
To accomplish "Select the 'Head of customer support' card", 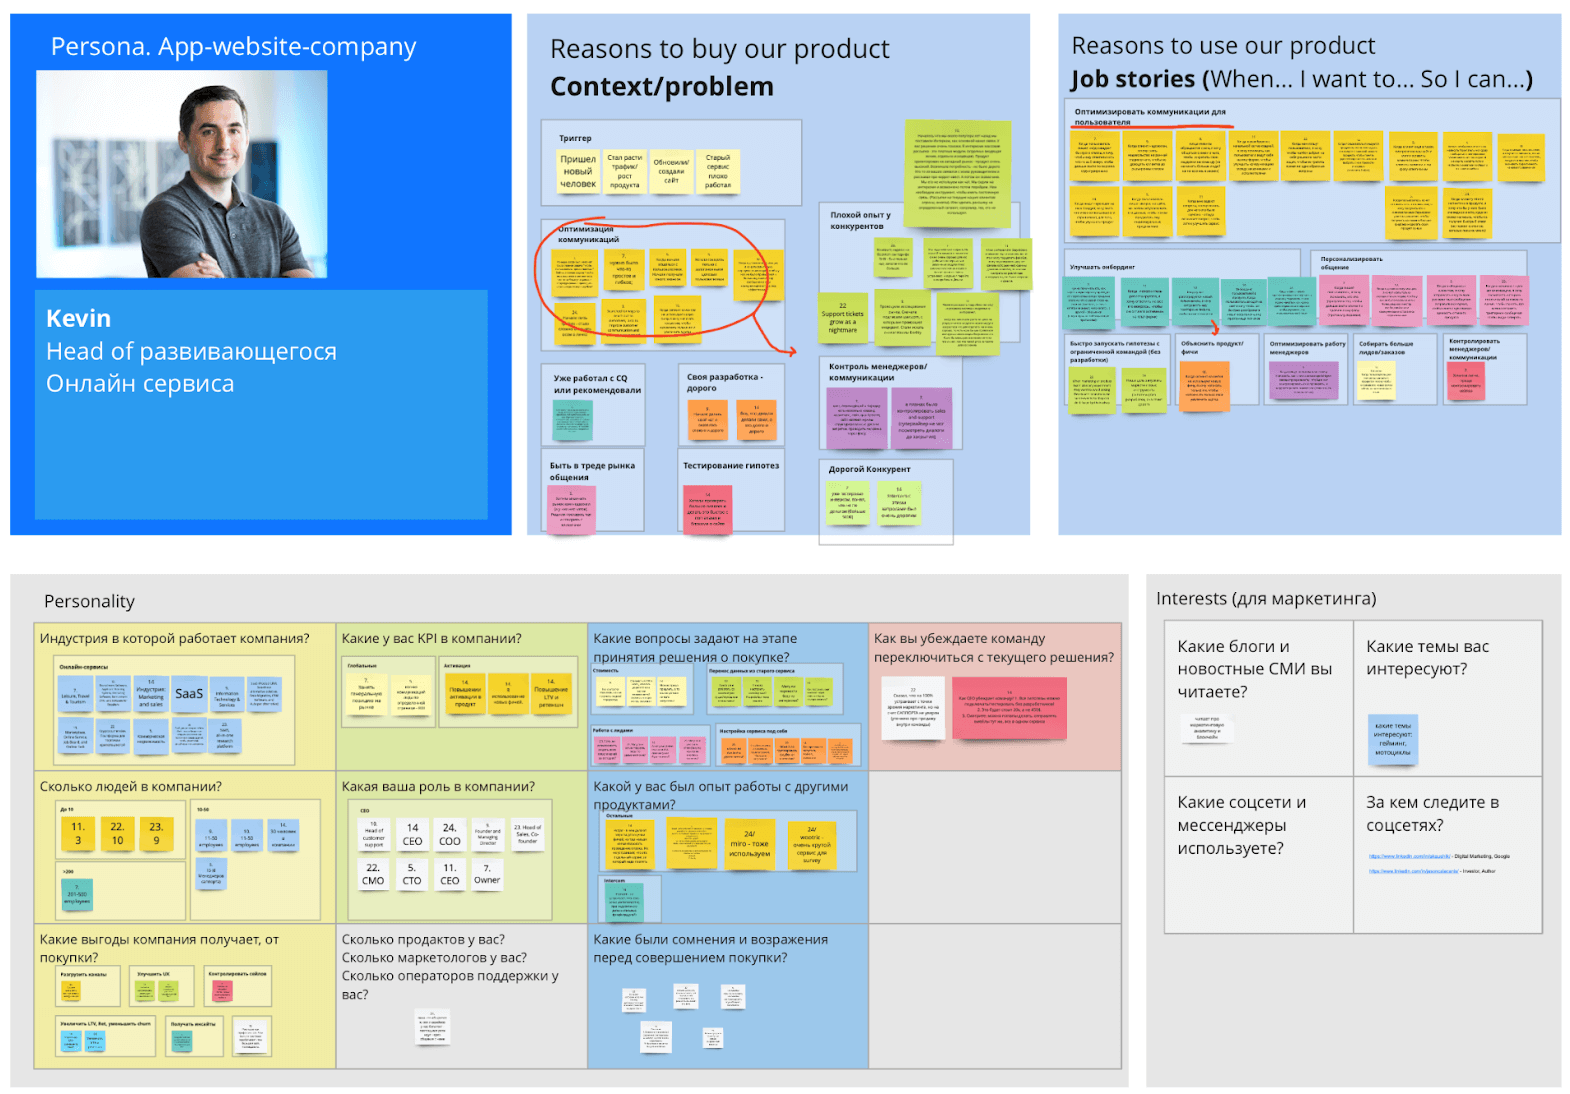I will coord(374,835).
